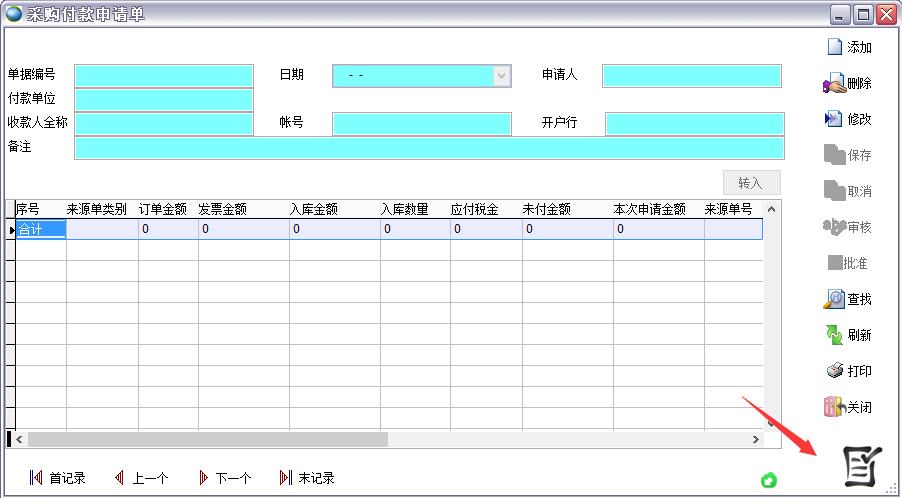The image size is (902, 498).
Task: Click the 关闭 (Close) door icon
Action: point(835,407)
